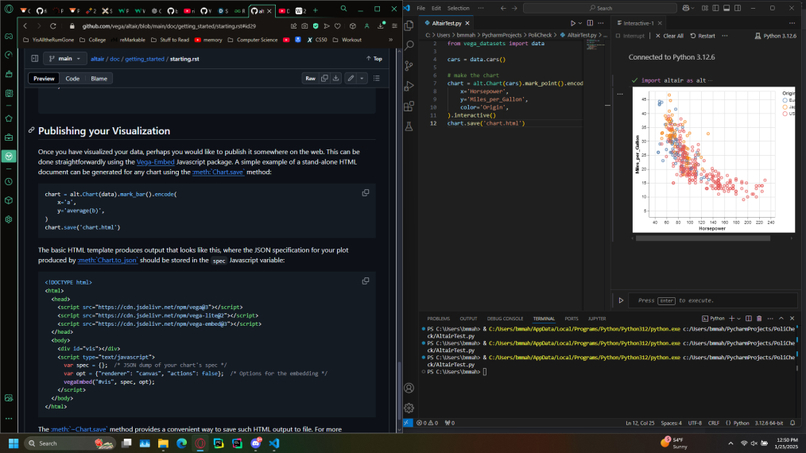Open the new terminal launch profile dropdown

click(x=739, y=319)
